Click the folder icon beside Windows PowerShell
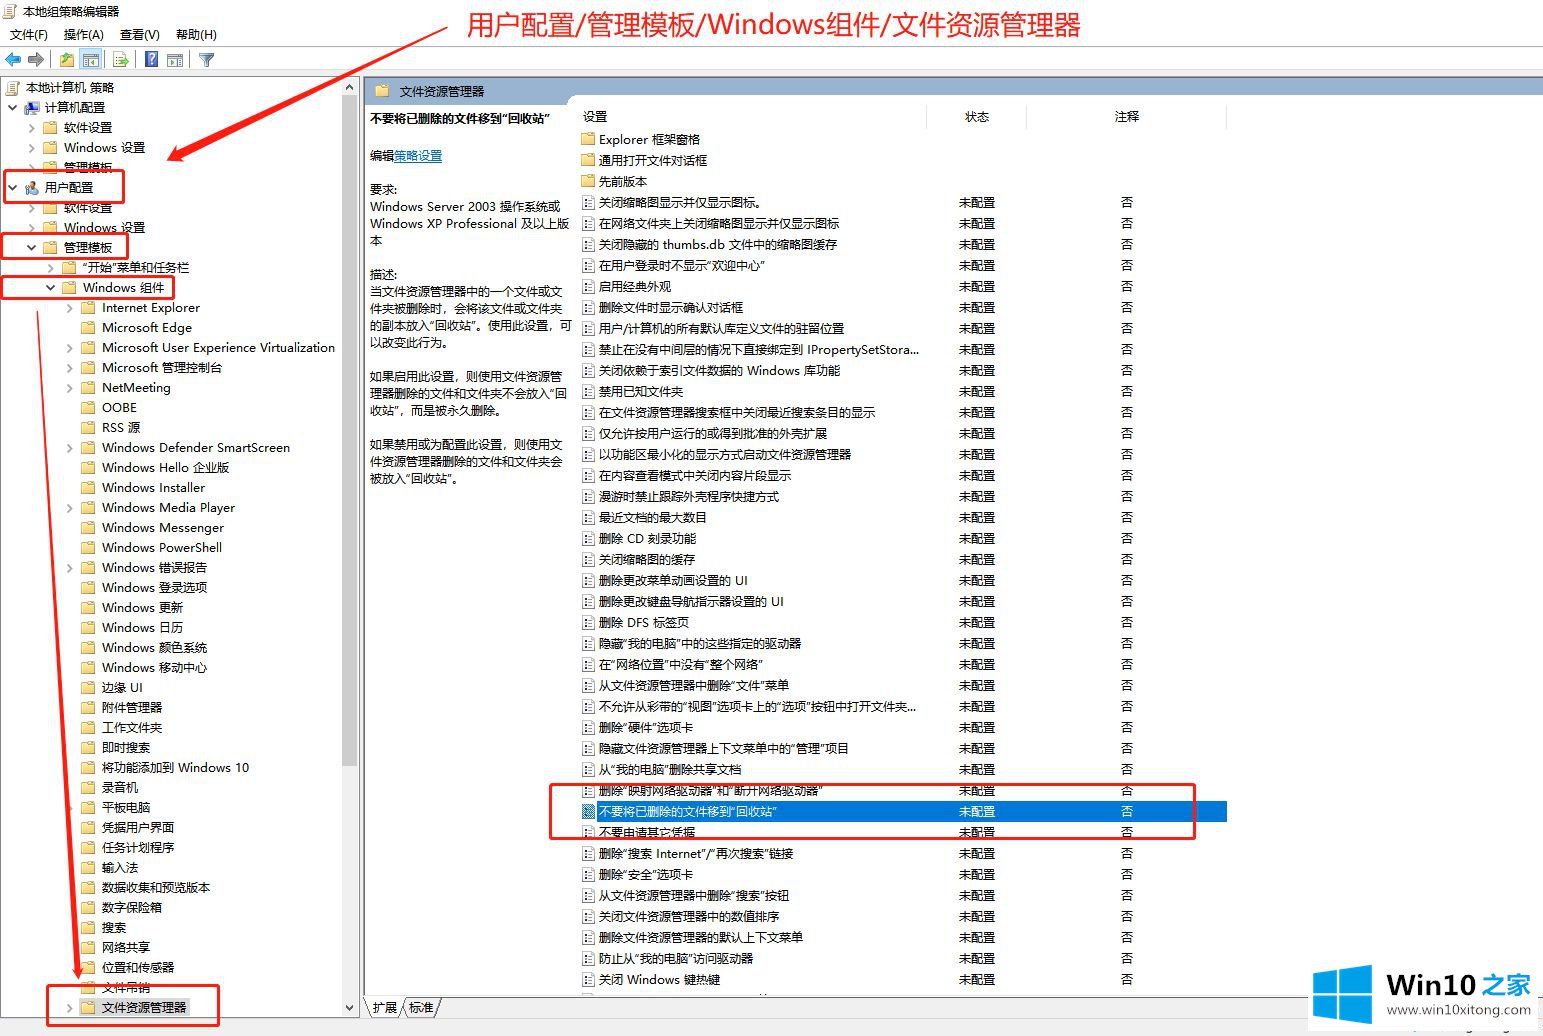Image resolution: width=1543 pixels, height=1036 pixels. (88, 547)
